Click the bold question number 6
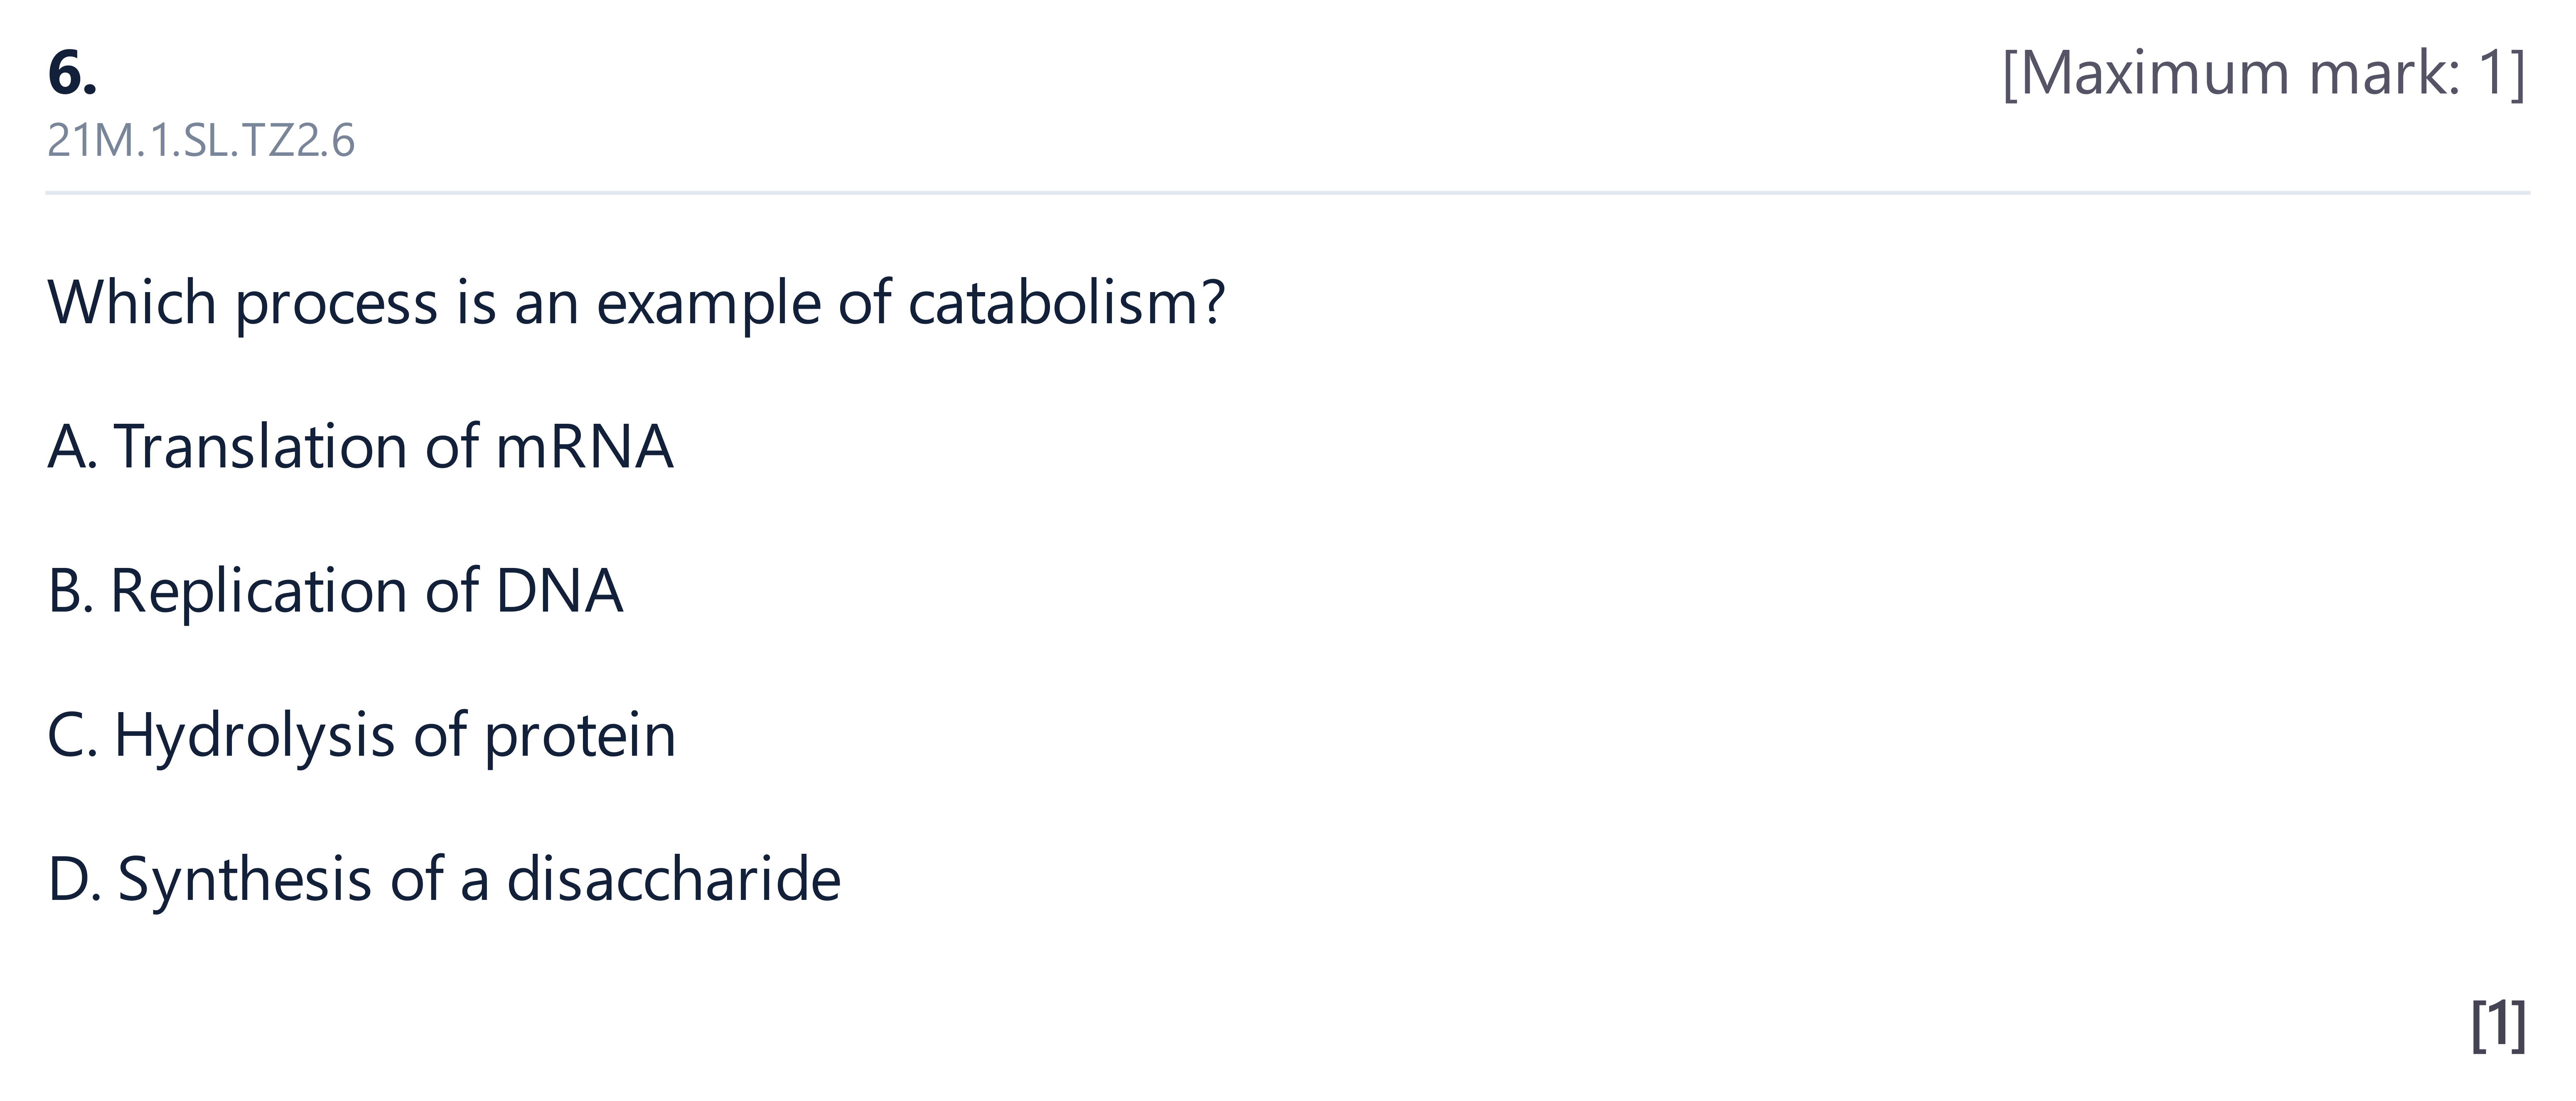 tap(72, 73)
